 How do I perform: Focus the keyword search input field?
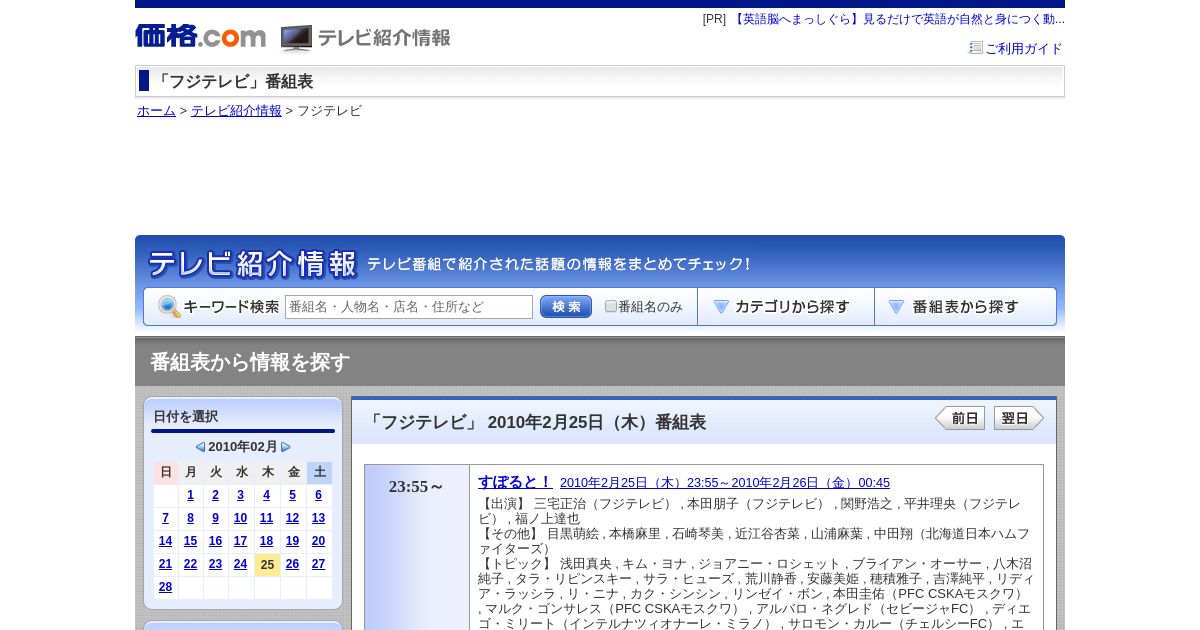pos(409,307)
